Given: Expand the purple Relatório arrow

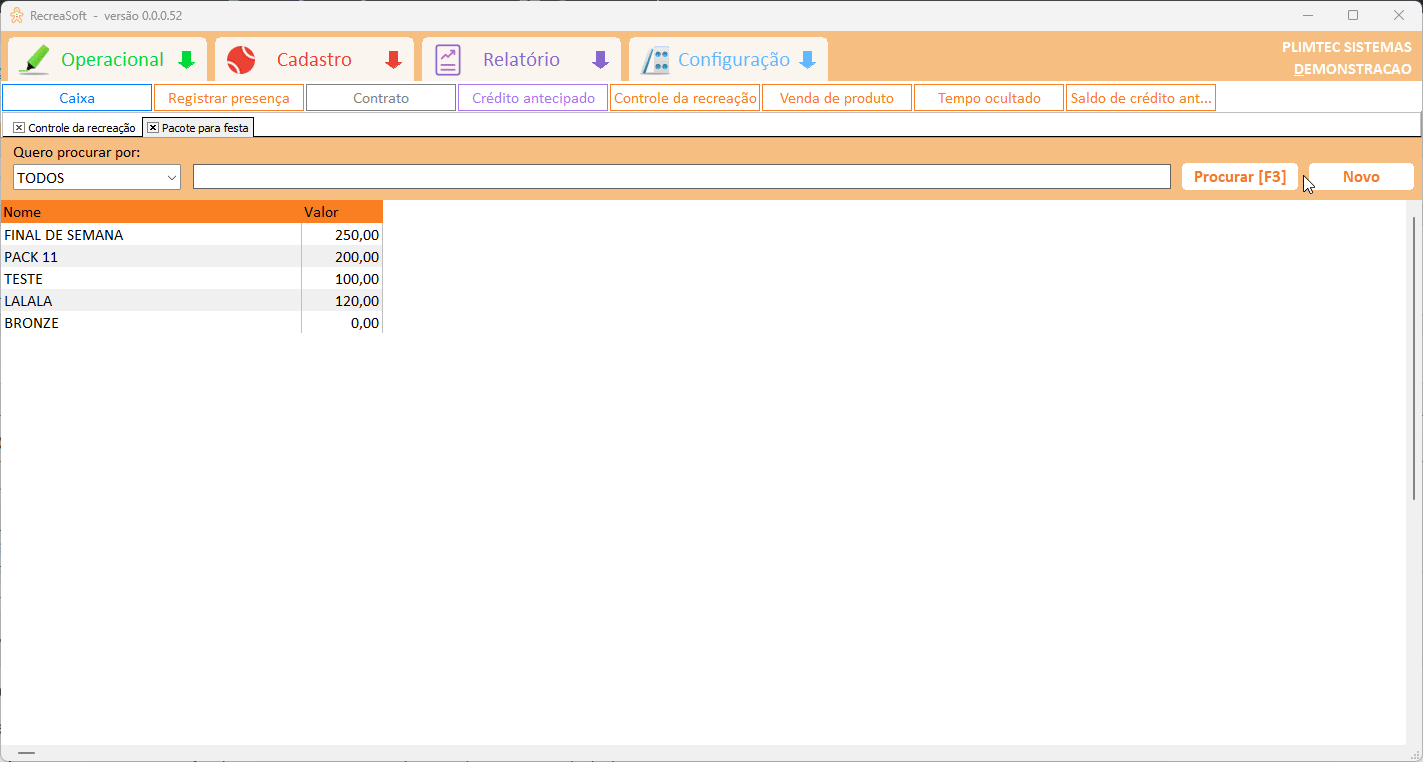Looking at the screenshot, I should coord(600,60).
